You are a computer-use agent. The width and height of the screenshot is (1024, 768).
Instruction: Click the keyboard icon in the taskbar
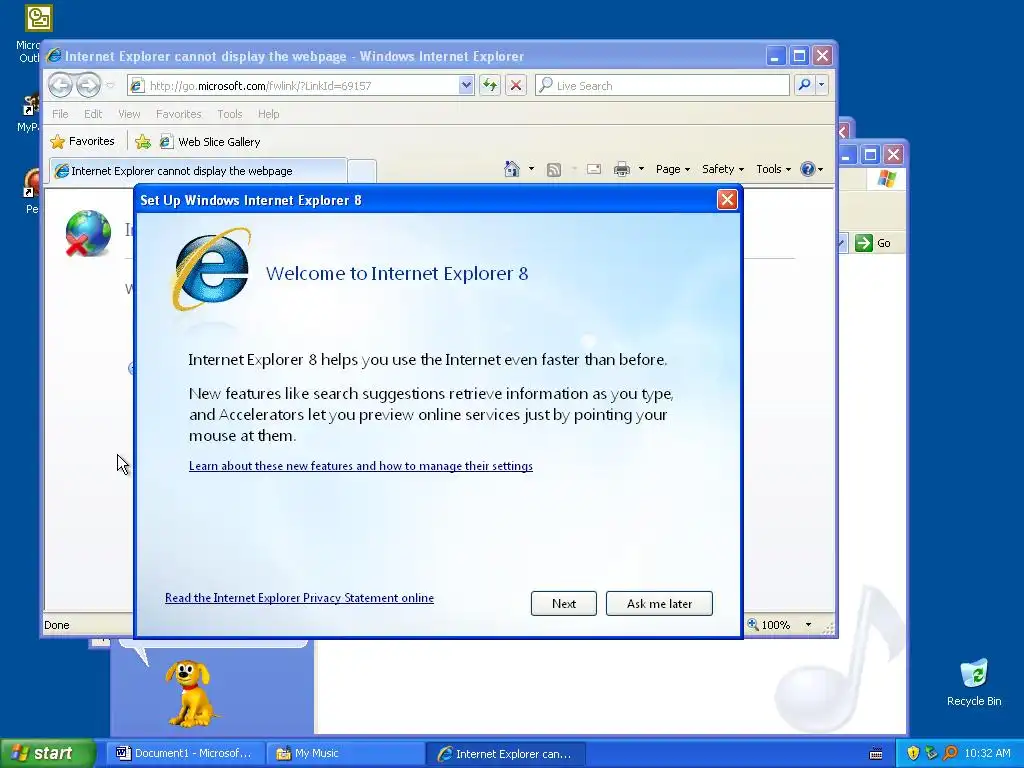[x=876, y=754]
